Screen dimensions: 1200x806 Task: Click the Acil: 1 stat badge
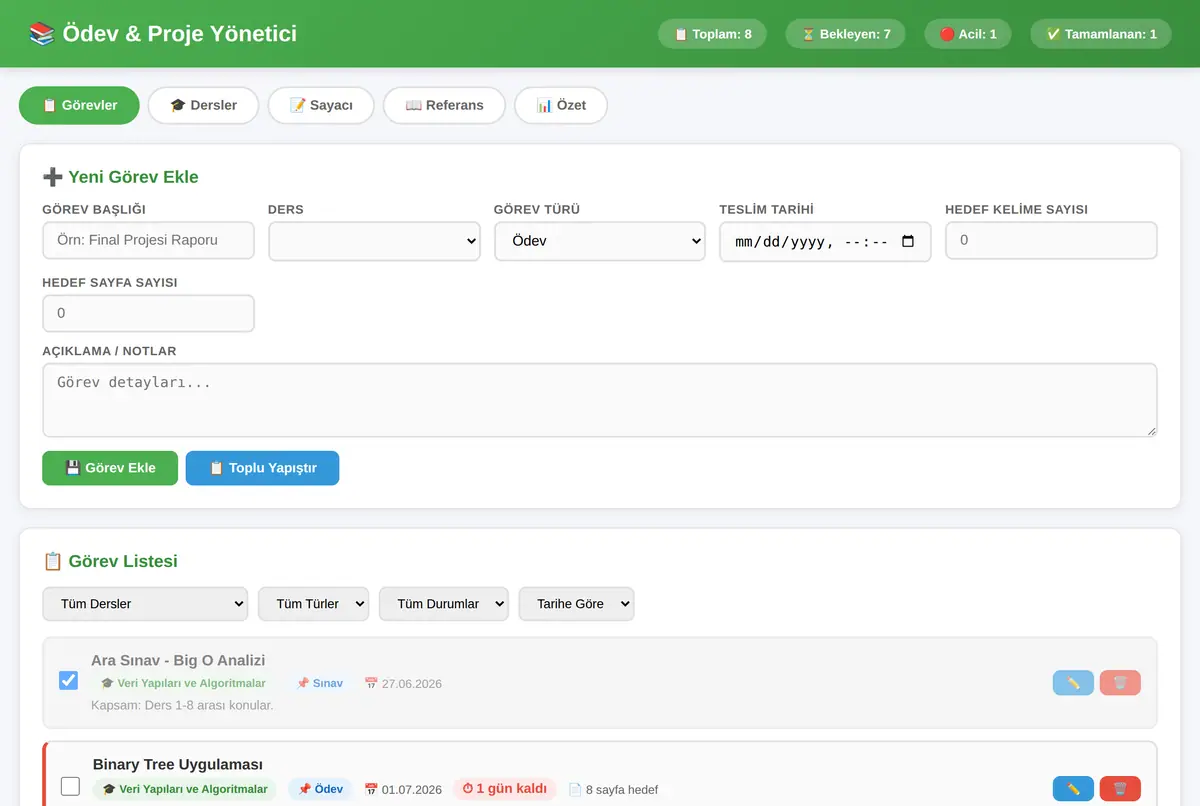click(x=968, y=34)
